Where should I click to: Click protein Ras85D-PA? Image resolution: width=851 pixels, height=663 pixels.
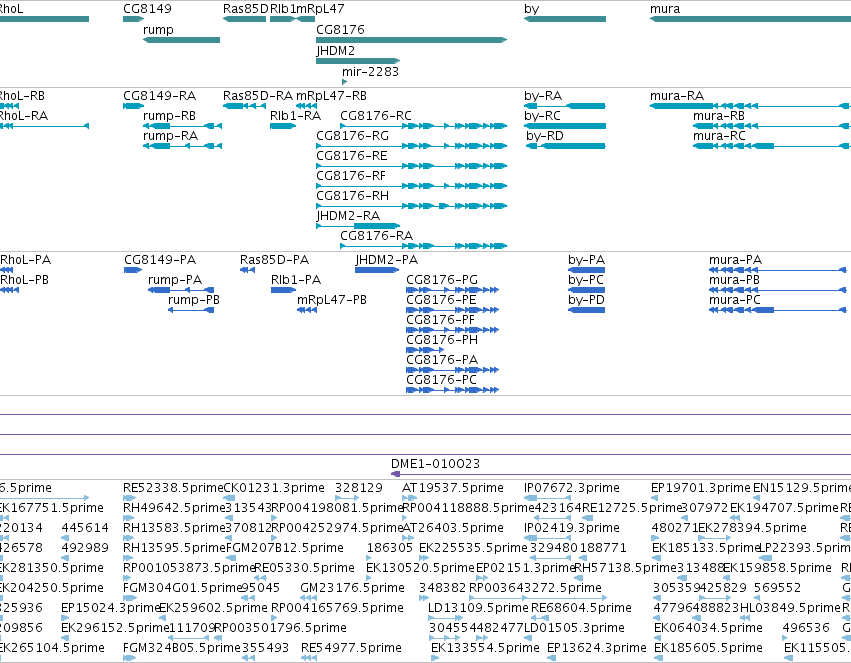pyautogui.click(x=247, y=270)
